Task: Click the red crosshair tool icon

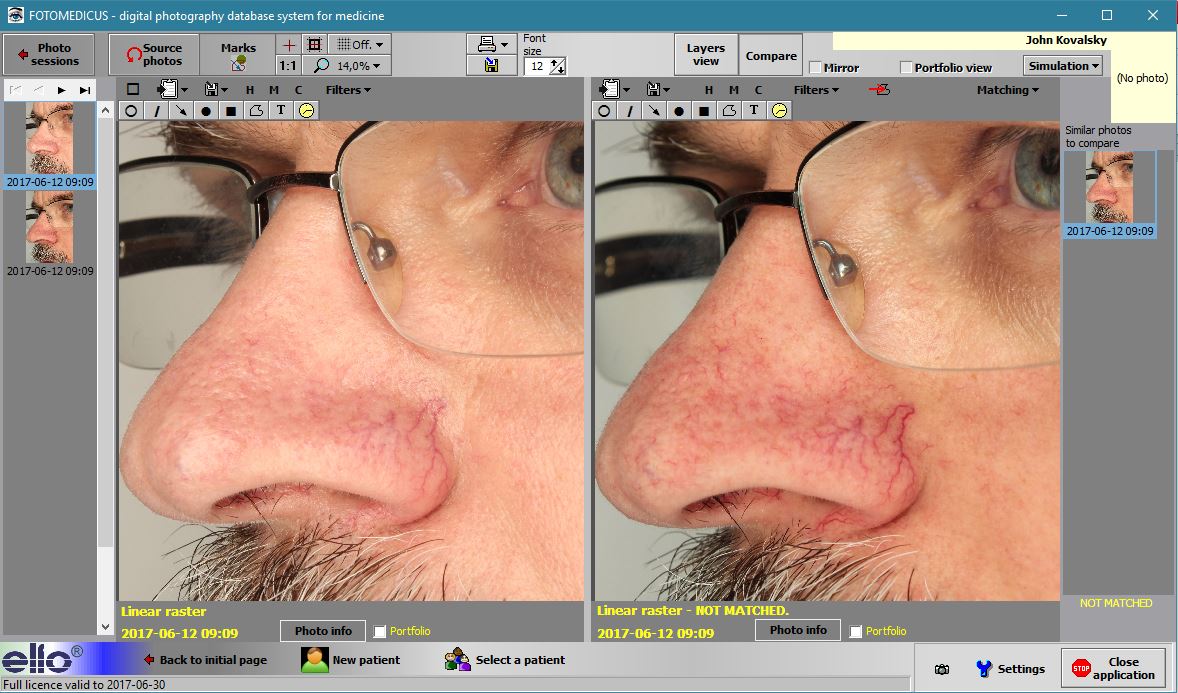Action: coord(288,45)
